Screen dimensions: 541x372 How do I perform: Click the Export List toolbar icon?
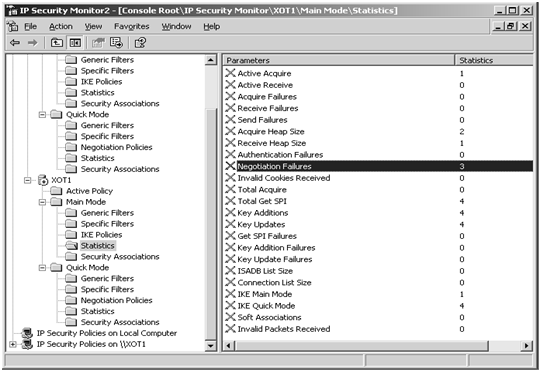(x=116, y=43)
